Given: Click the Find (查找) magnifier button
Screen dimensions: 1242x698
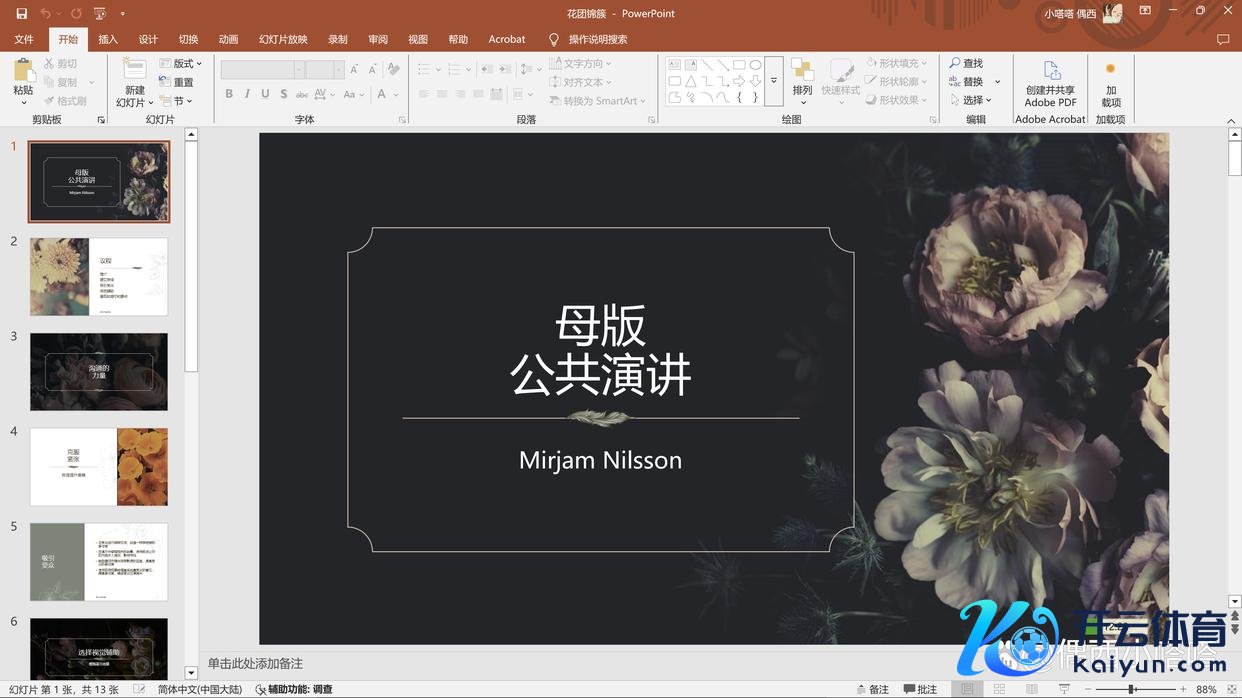Looking at the screenshot, I should coord(966,63).
